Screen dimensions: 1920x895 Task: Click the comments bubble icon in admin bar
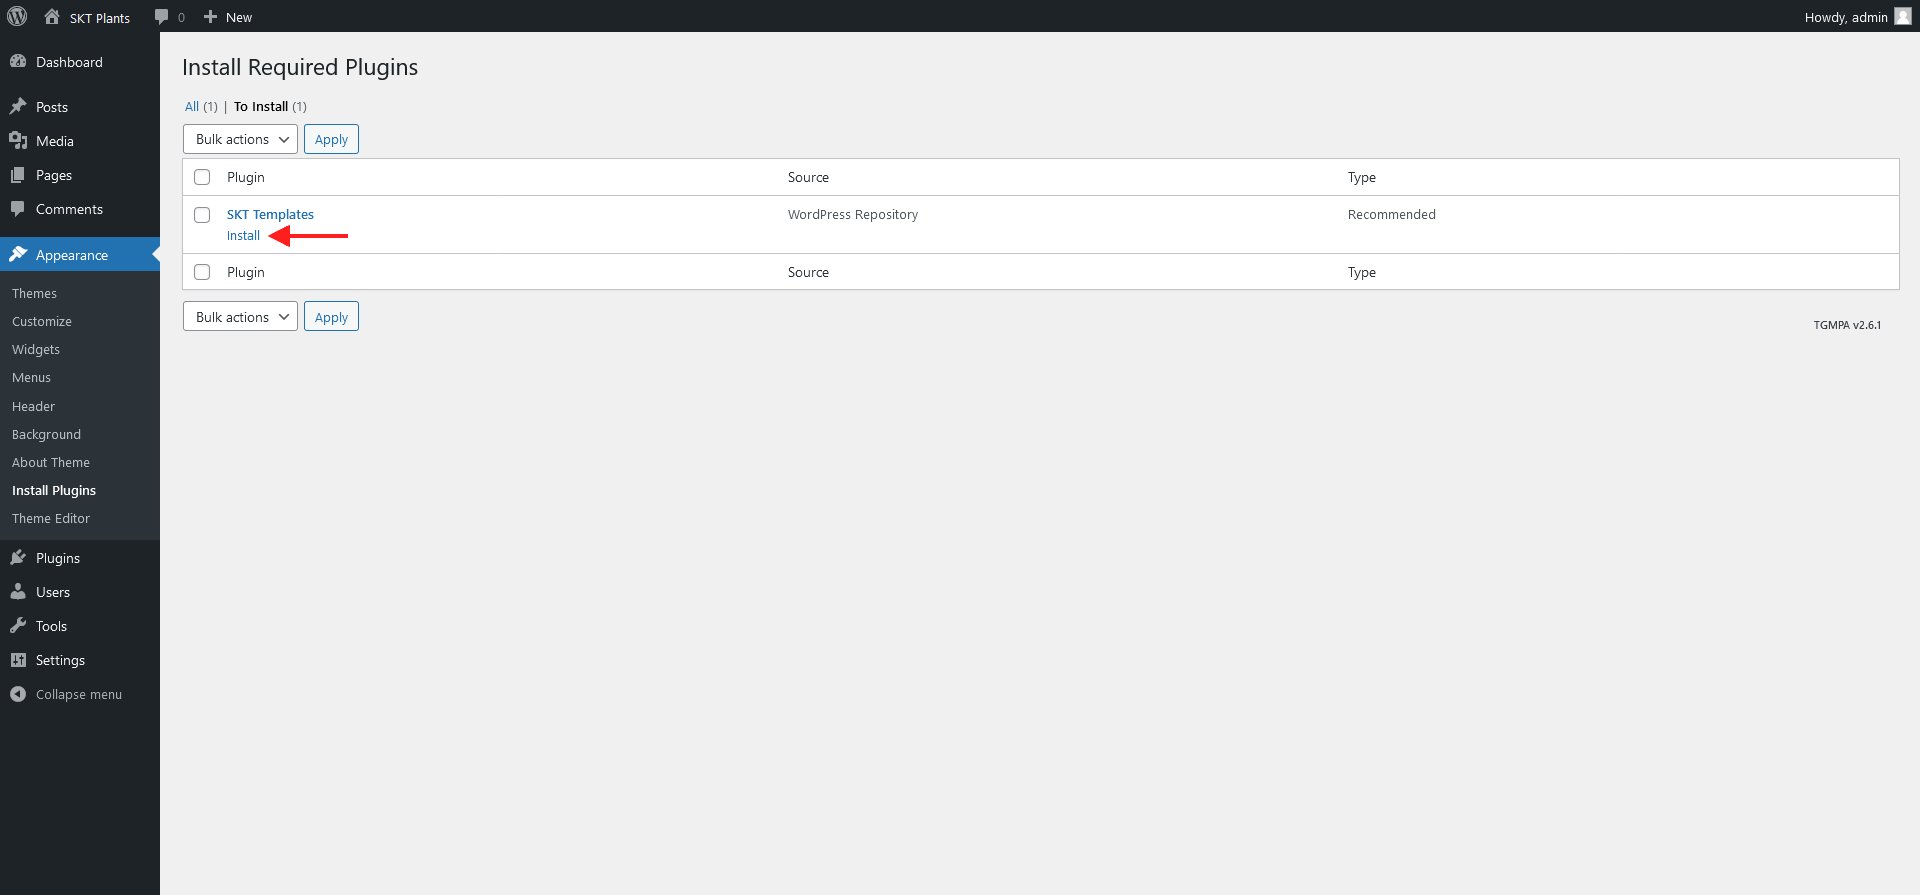tap(161, 17)
